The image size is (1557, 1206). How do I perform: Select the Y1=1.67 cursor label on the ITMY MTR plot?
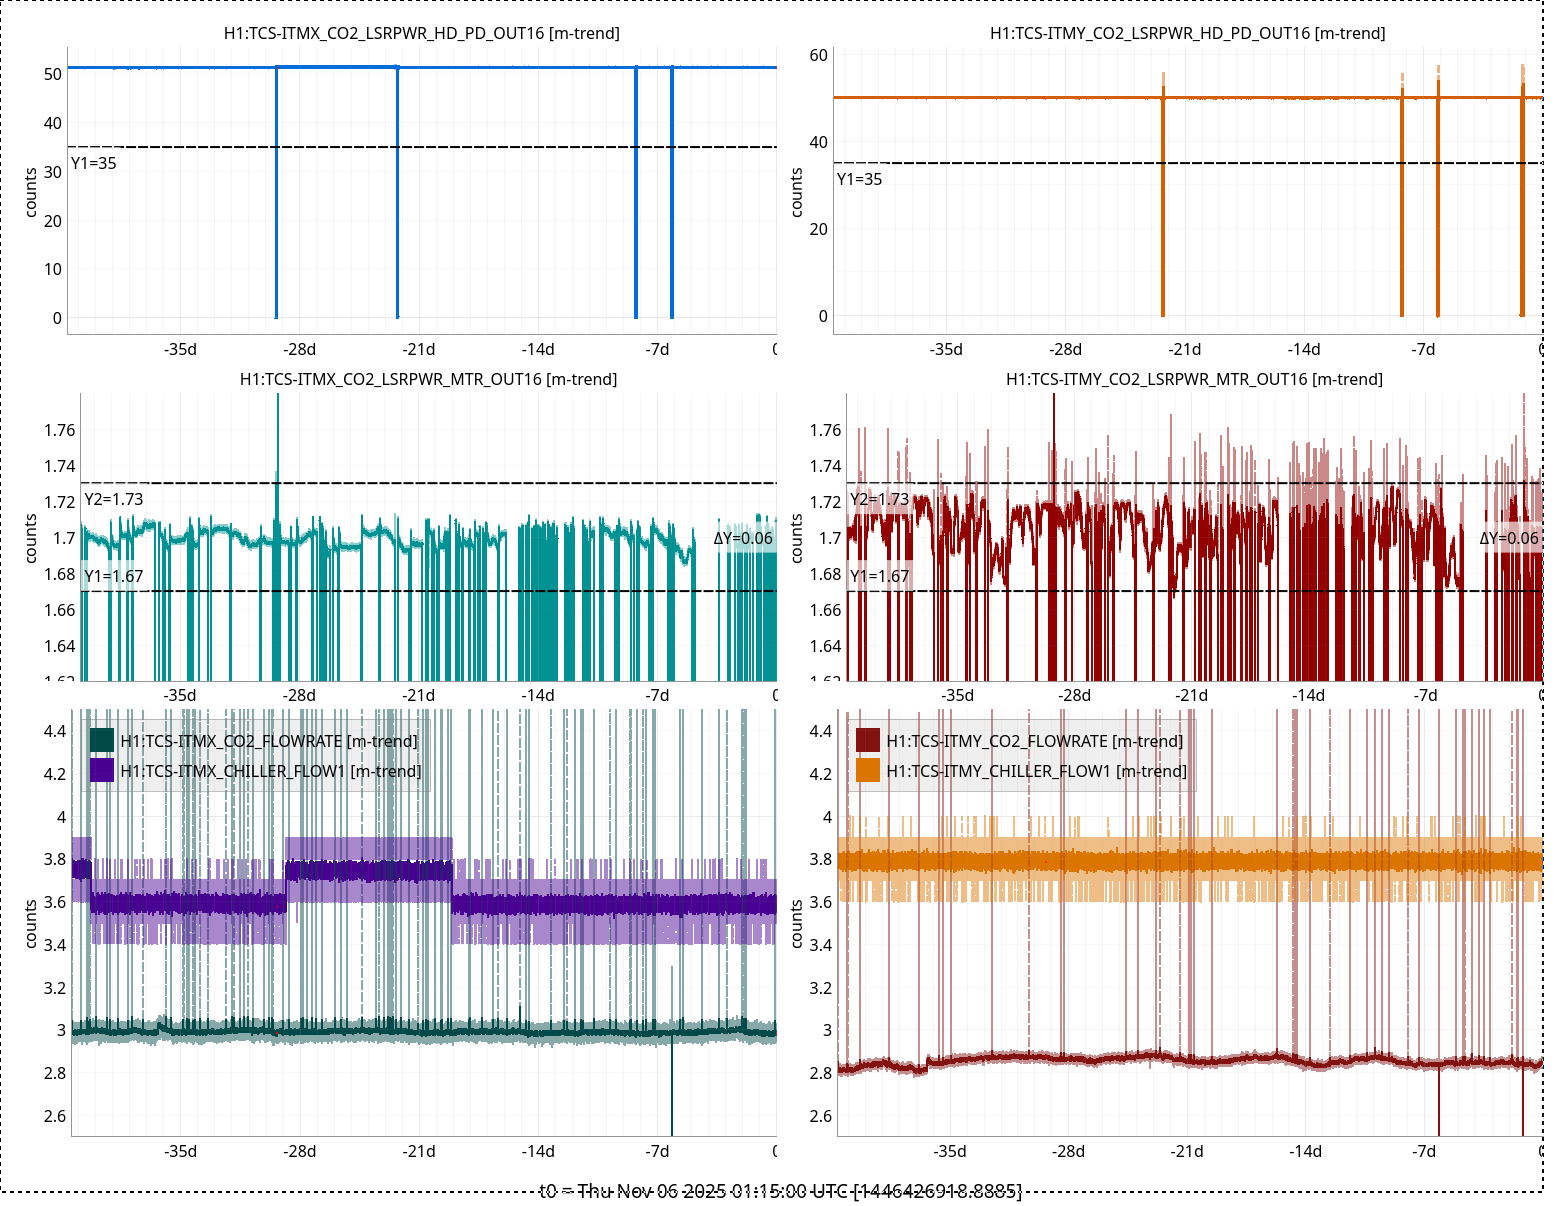(879, 576)
